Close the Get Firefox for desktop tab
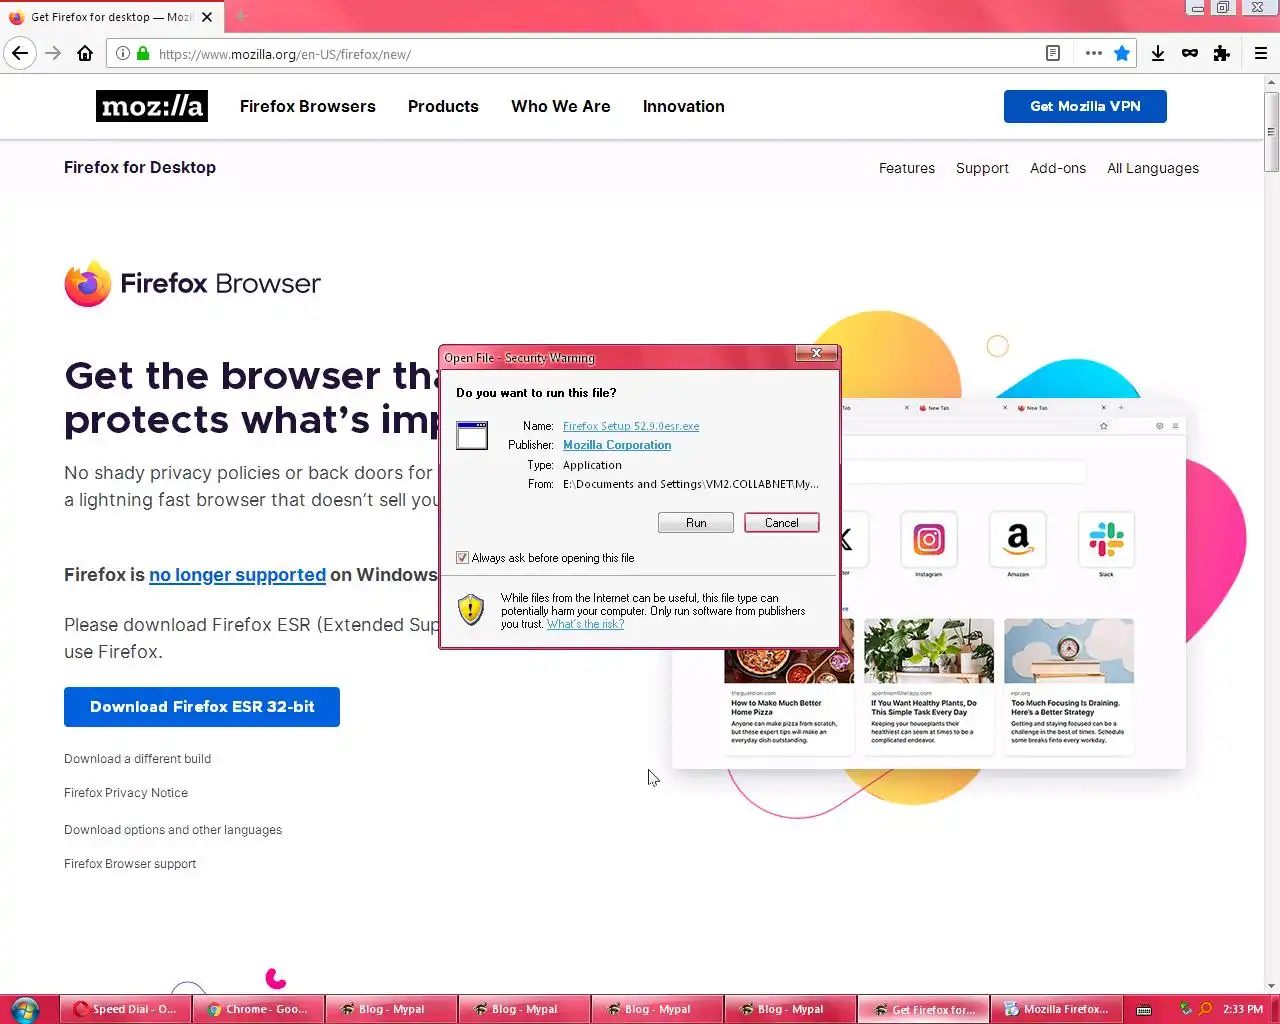Viewport: 1280px width, 1024px height. [x=207, y=17]
